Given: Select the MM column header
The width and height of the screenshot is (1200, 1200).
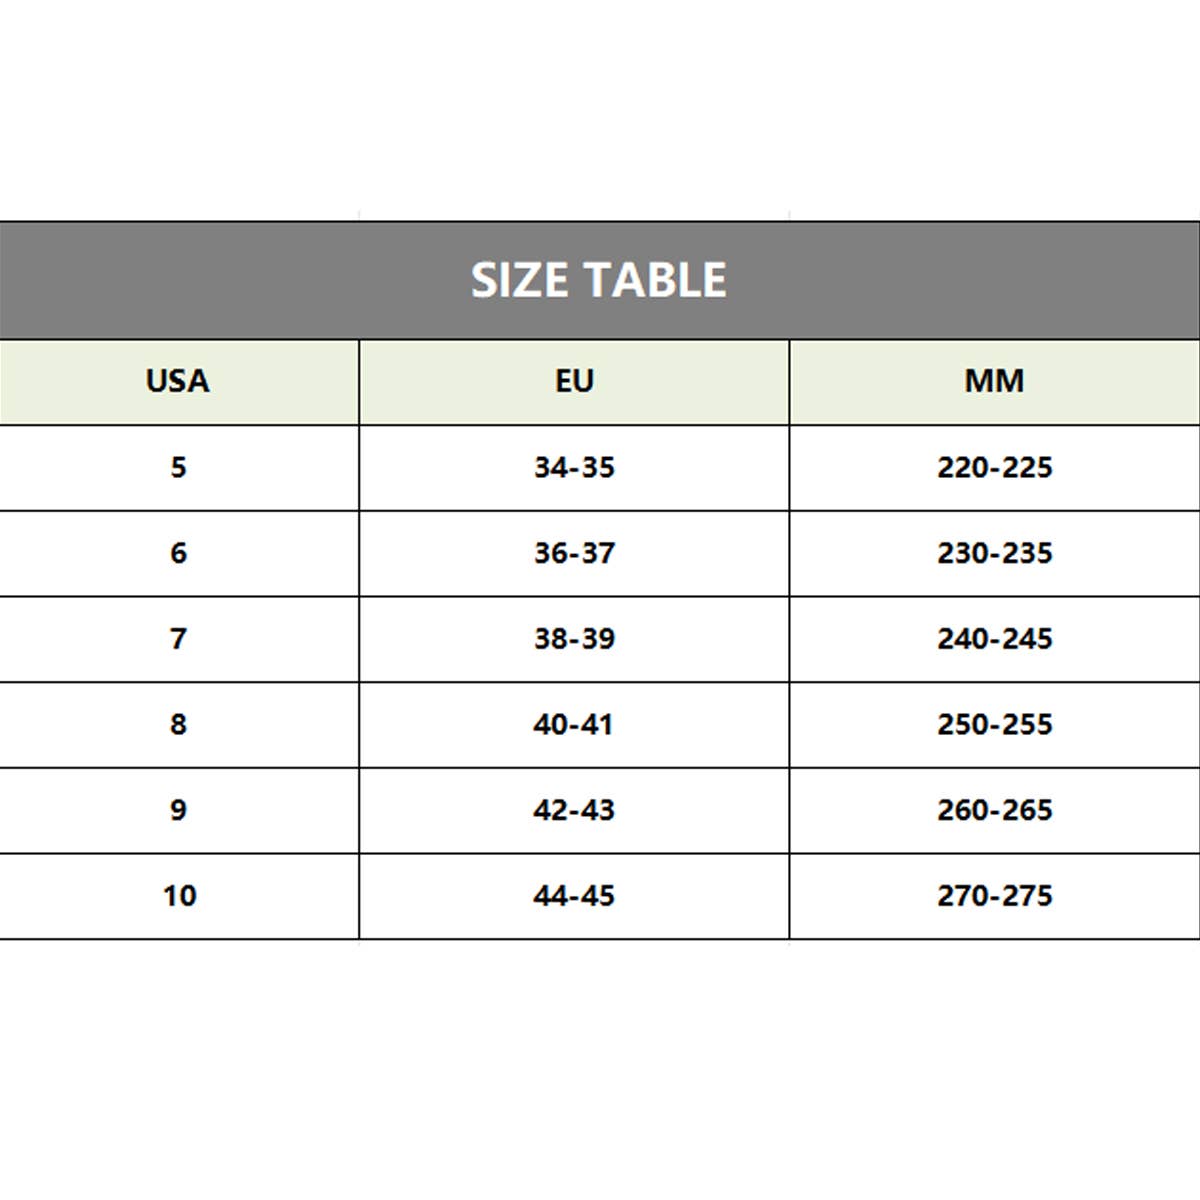Looking at the screenshot, I should pyautogui.click(x=994, y=381).
